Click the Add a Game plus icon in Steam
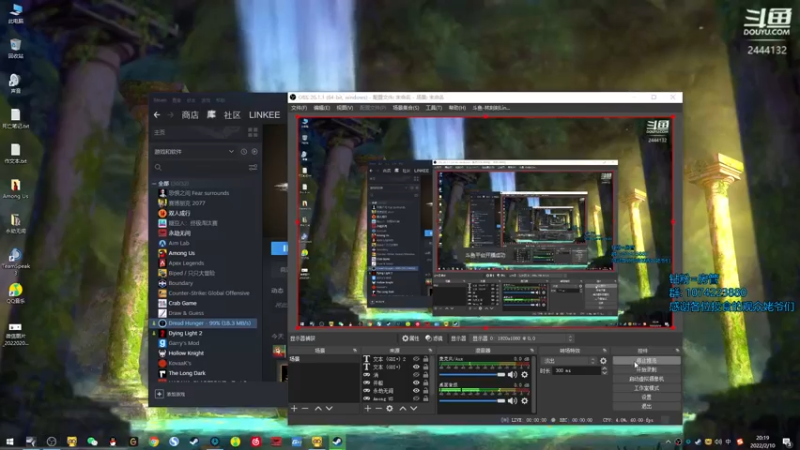800x450 pixels. coord(159,394)
